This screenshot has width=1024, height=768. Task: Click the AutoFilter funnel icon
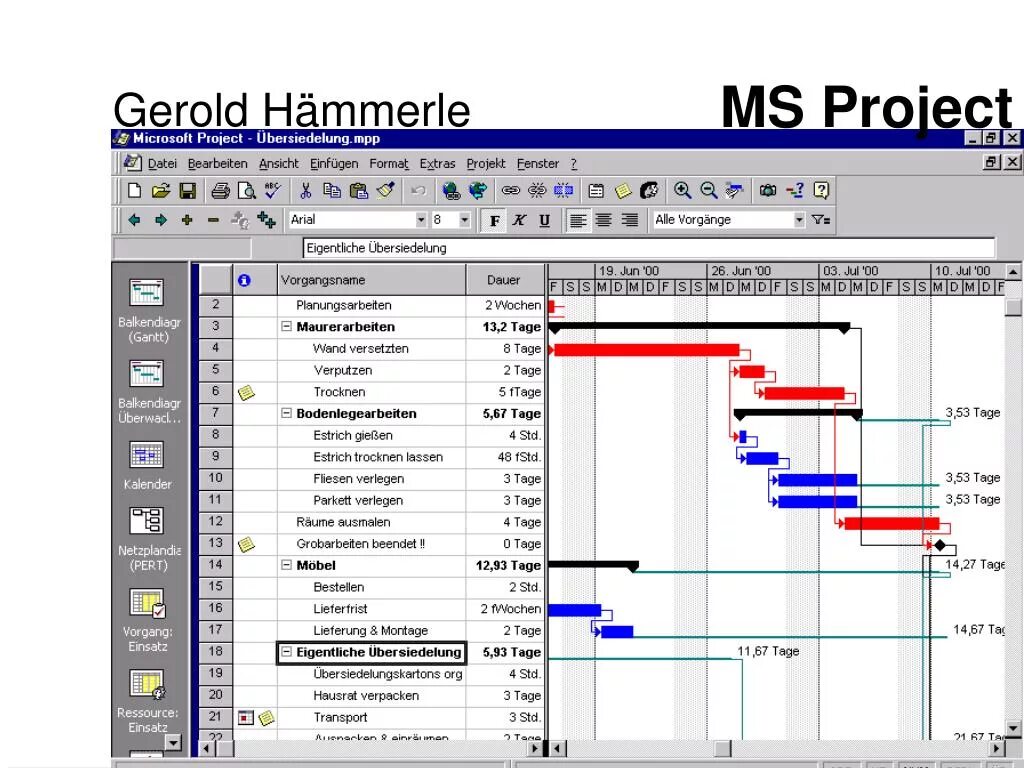(821, 220)
